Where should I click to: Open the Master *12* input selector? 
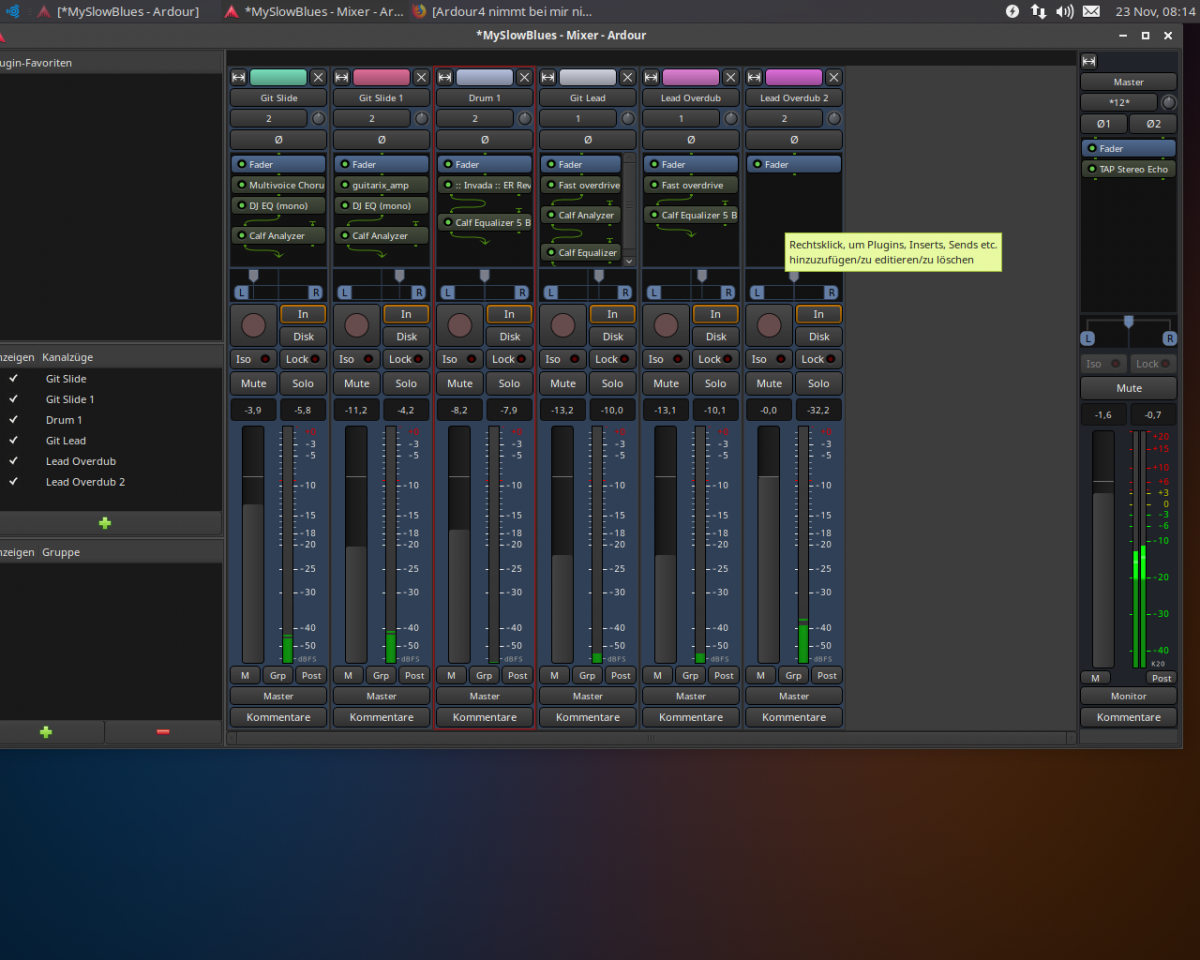(1118, 103)
